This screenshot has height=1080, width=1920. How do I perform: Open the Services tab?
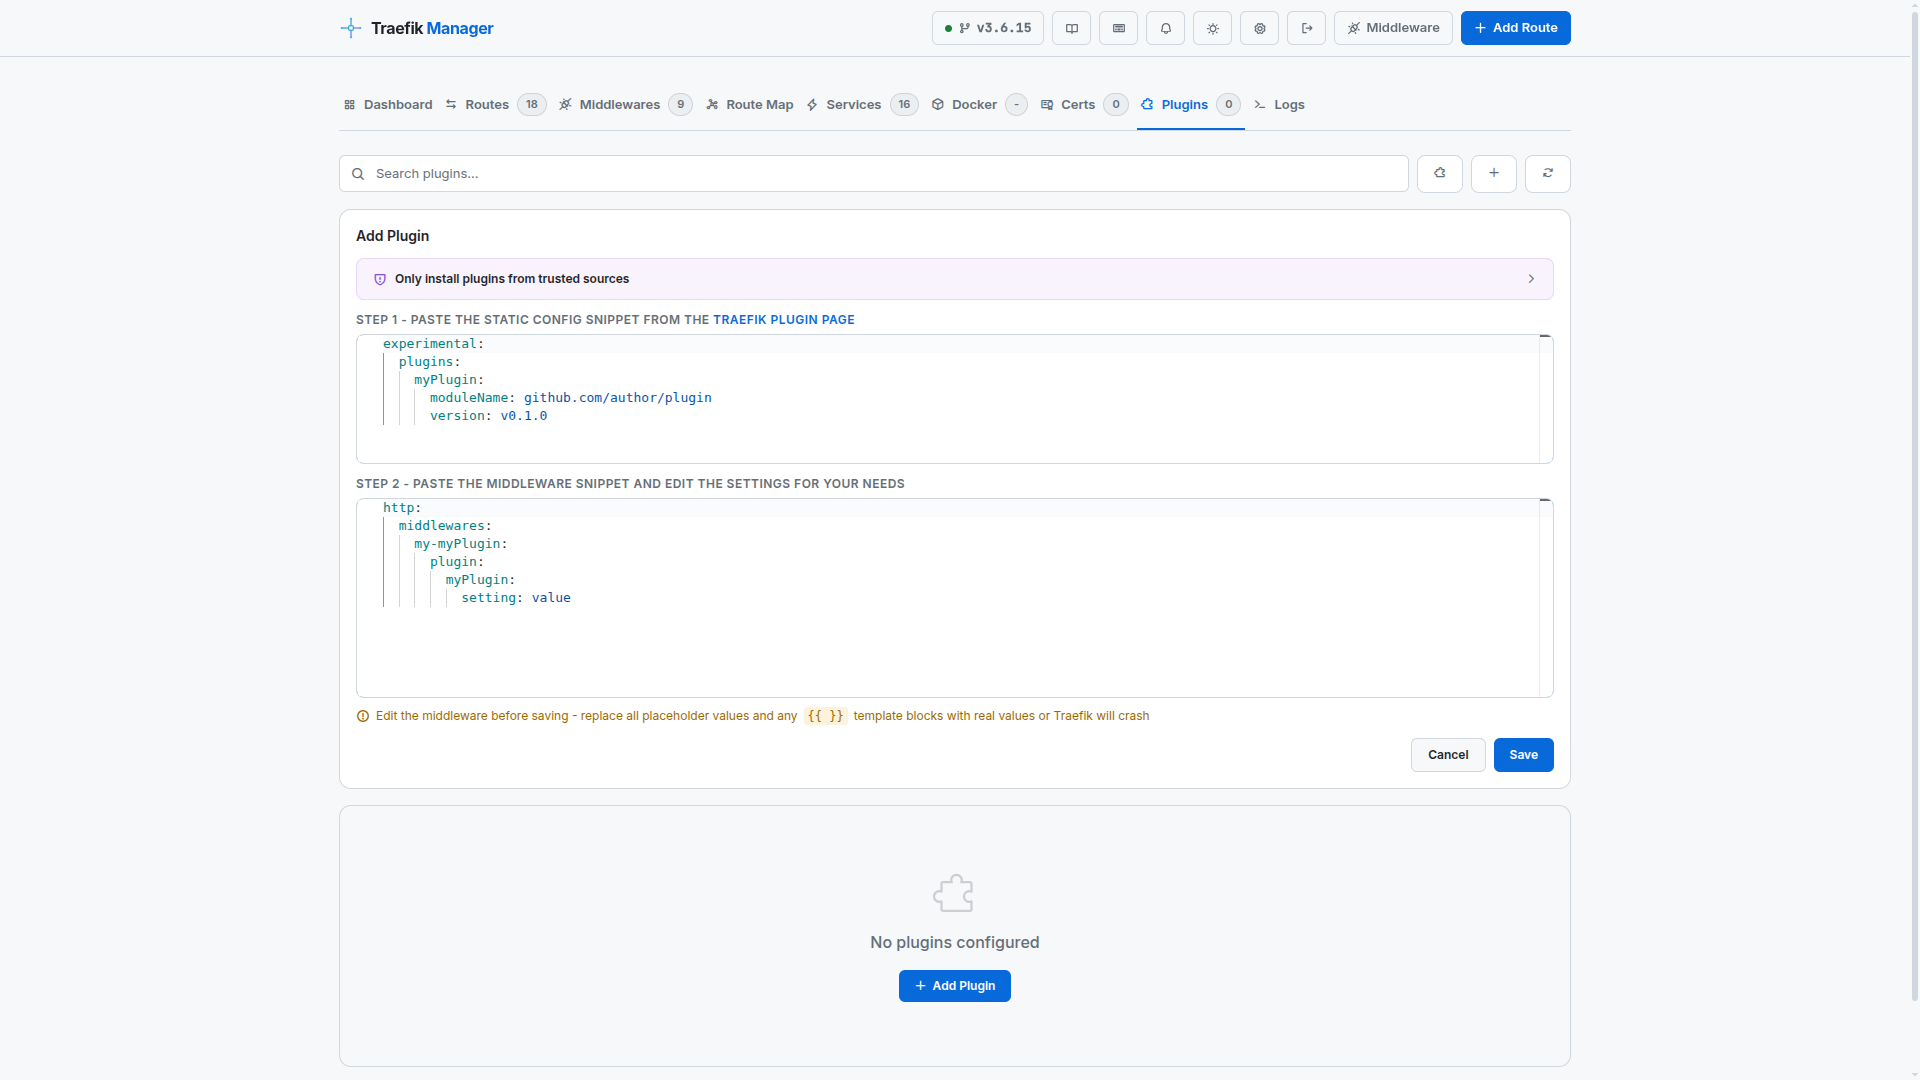pos(862,105)
